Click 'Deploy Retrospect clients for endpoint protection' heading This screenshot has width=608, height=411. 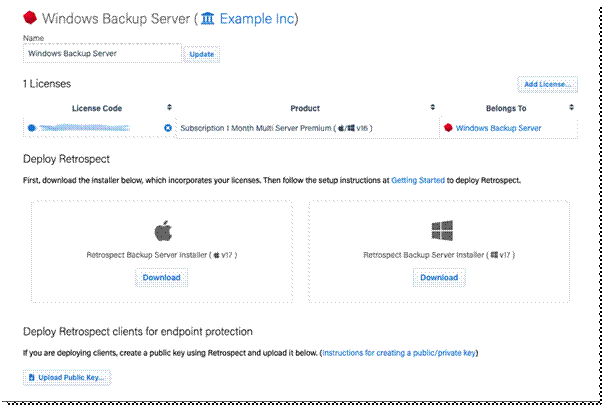point(138,332)
